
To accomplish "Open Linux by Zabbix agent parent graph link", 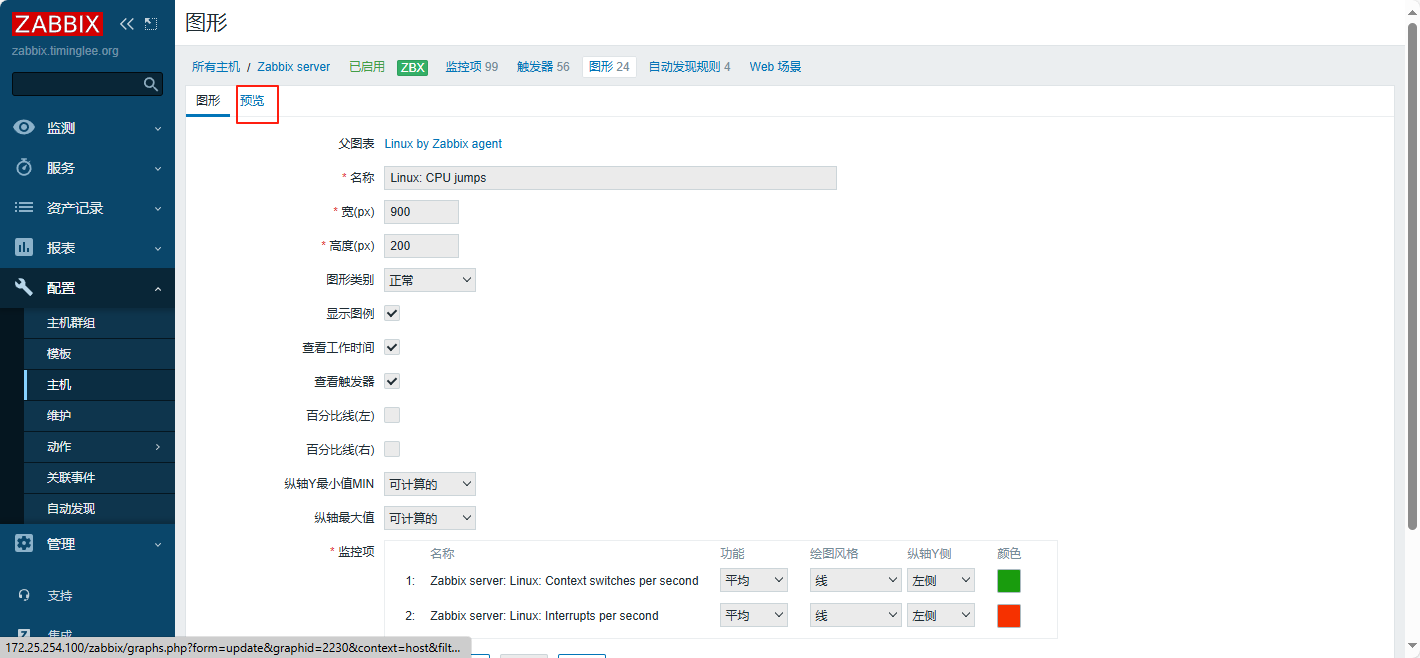I will (x=443, y=144).
